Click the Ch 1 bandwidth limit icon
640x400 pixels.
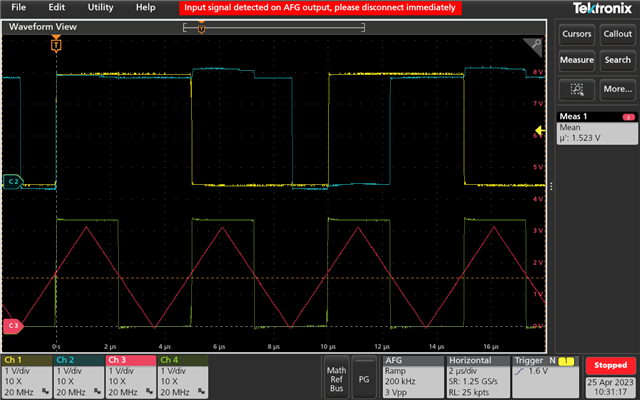[x=45, y=391]
